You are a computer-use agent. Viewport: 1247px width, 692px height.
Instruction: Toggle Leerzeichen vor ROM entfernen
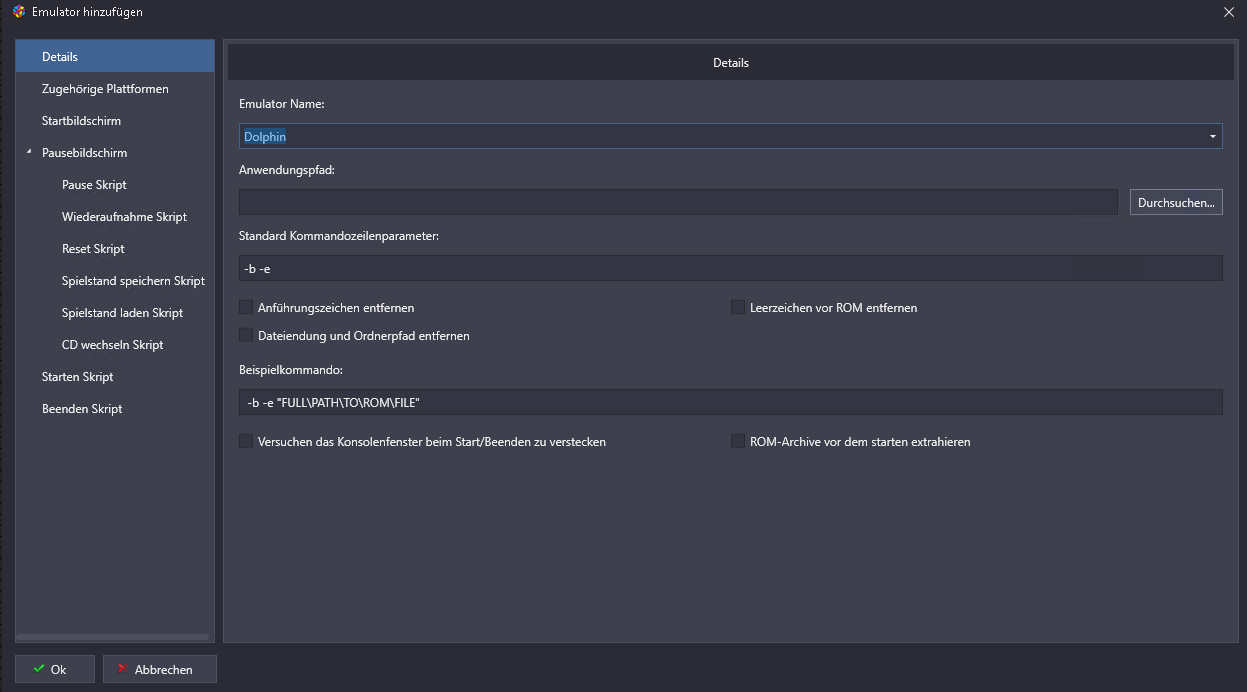coord(738,308)
